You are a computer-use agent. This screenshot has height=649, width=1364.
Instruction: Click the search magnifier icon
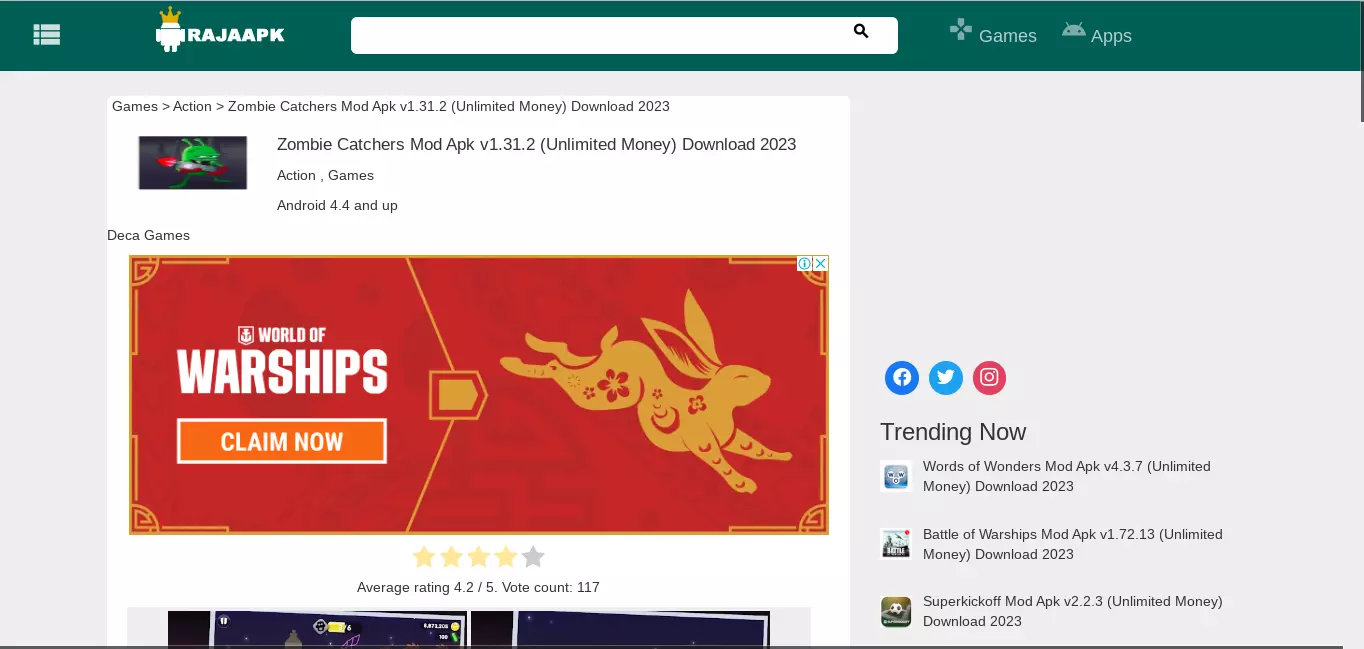point(861,32)
